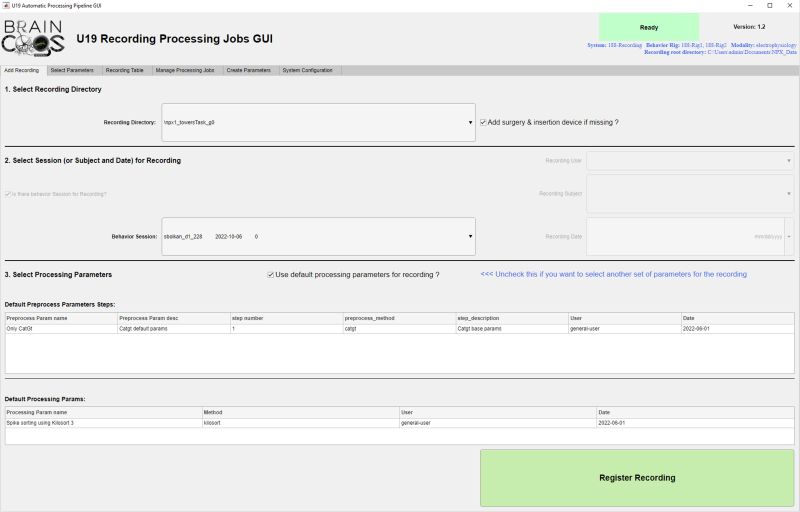This screenshot has width=800, height=512.
Task: Click the 'step number' column header
Action: pos(287,318)
